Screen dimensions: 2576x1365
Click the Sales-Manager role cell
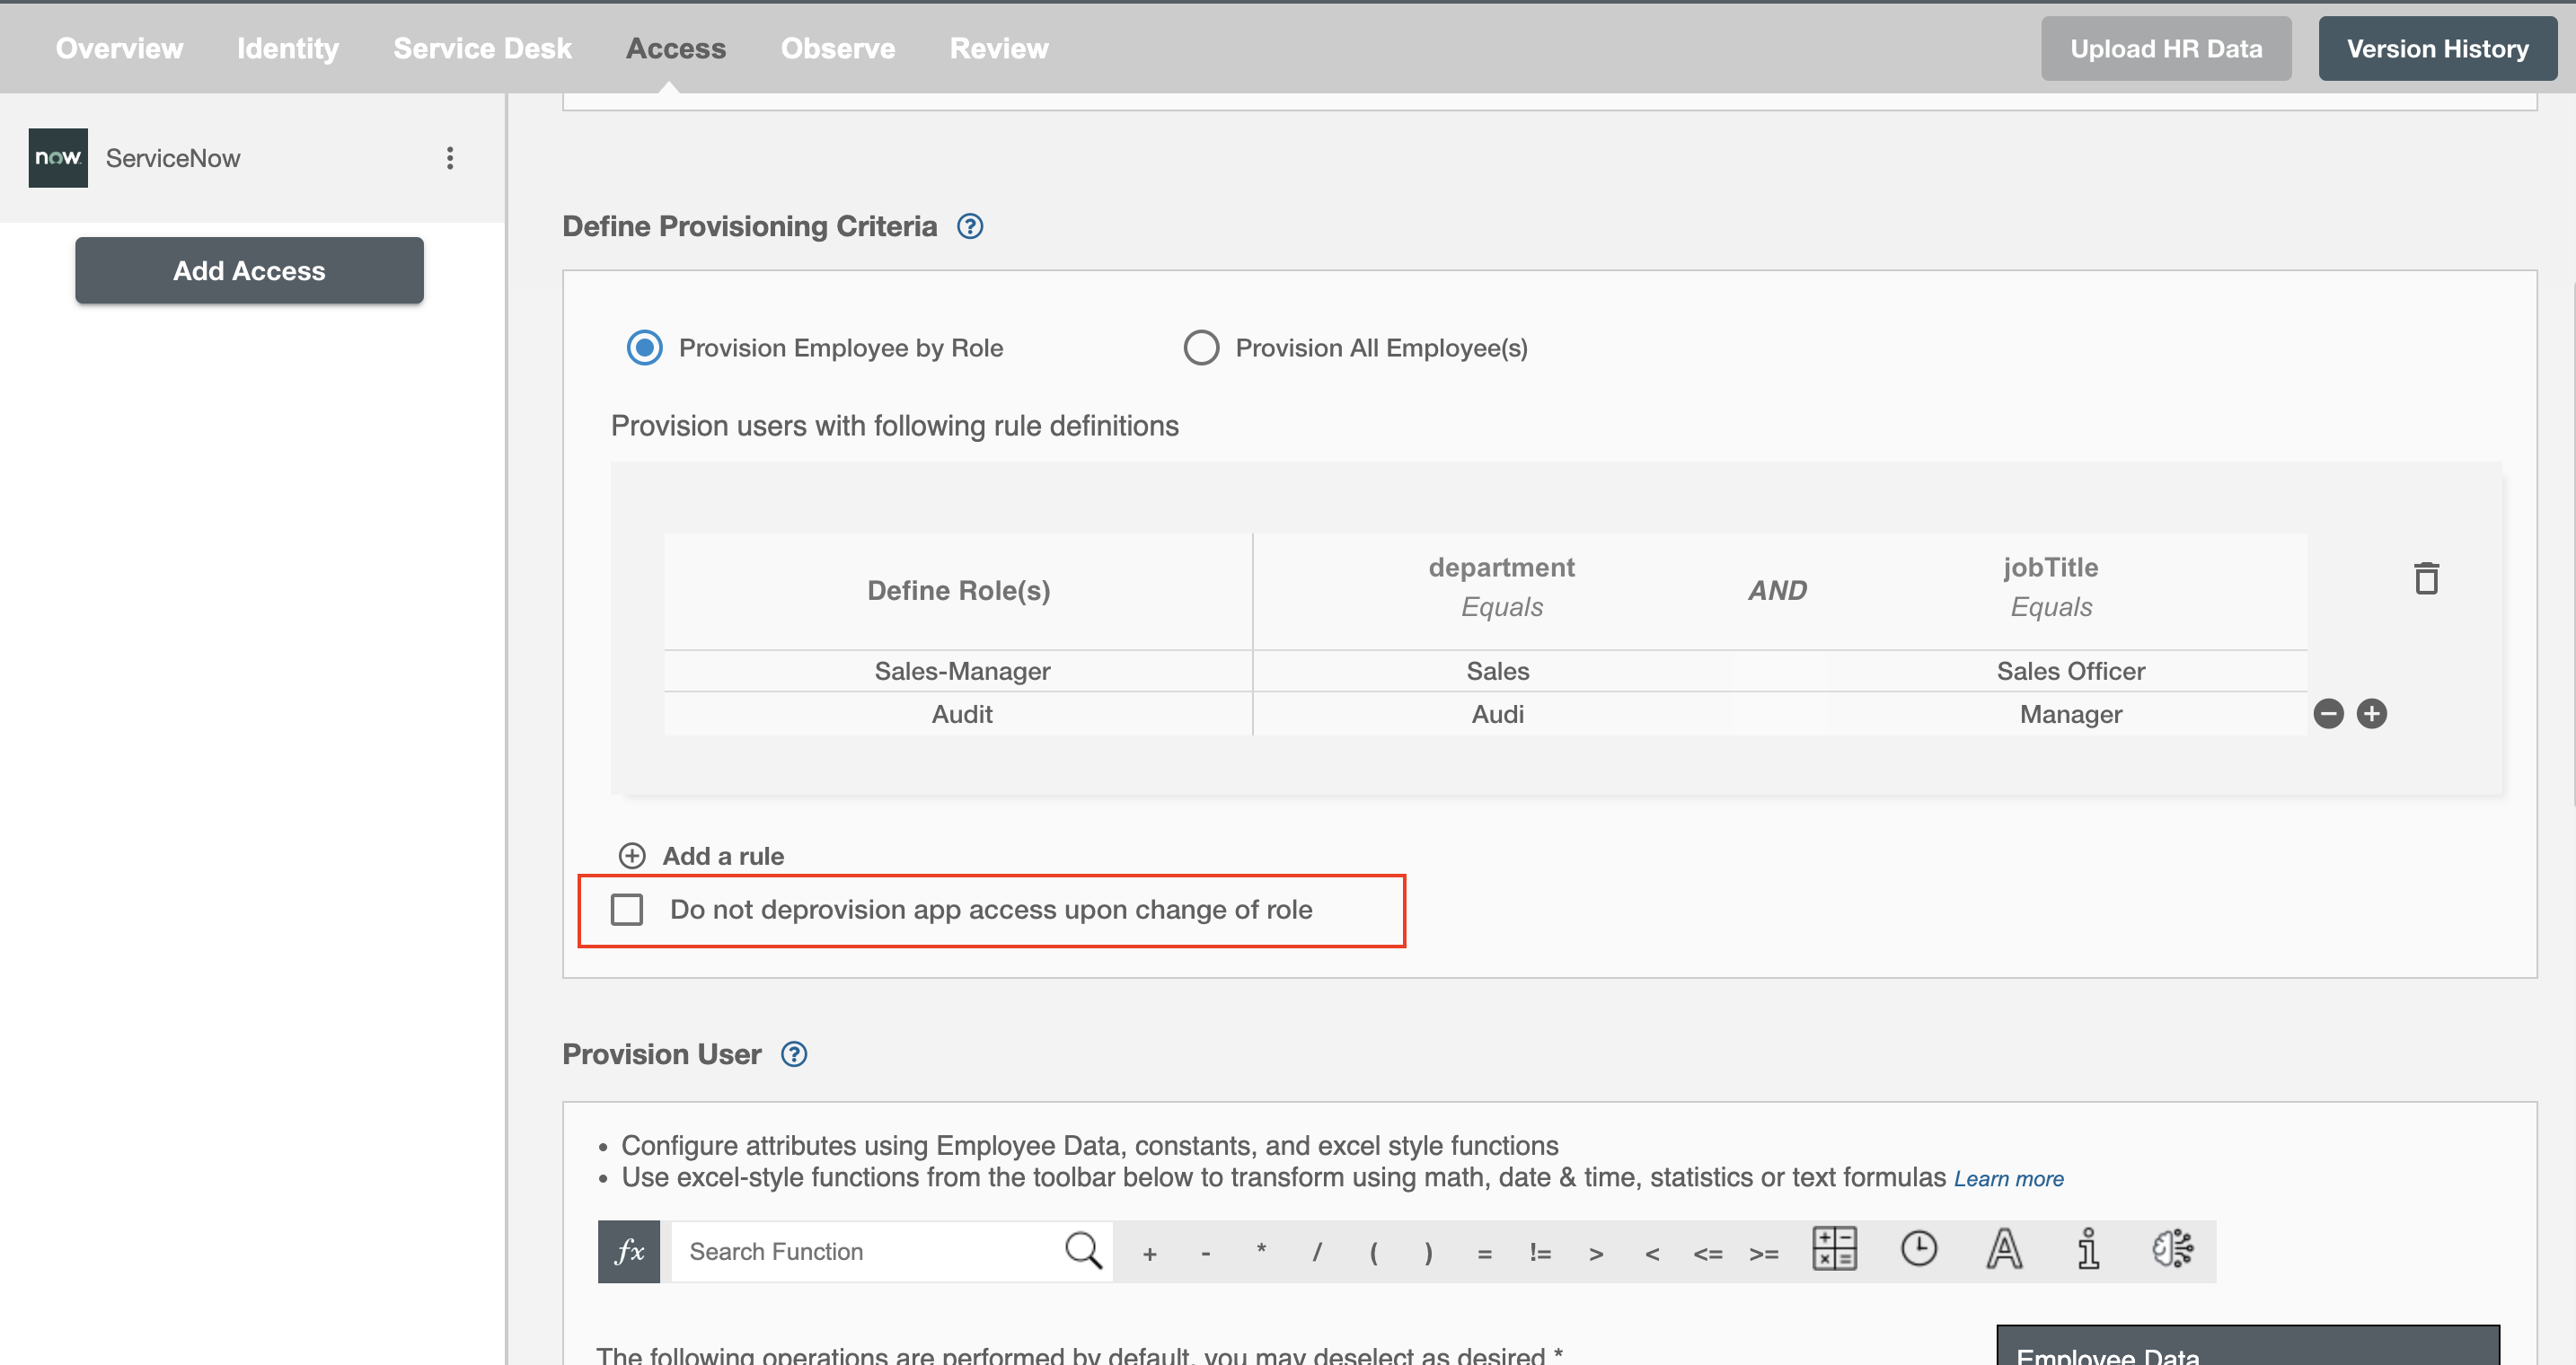(961, 671)
